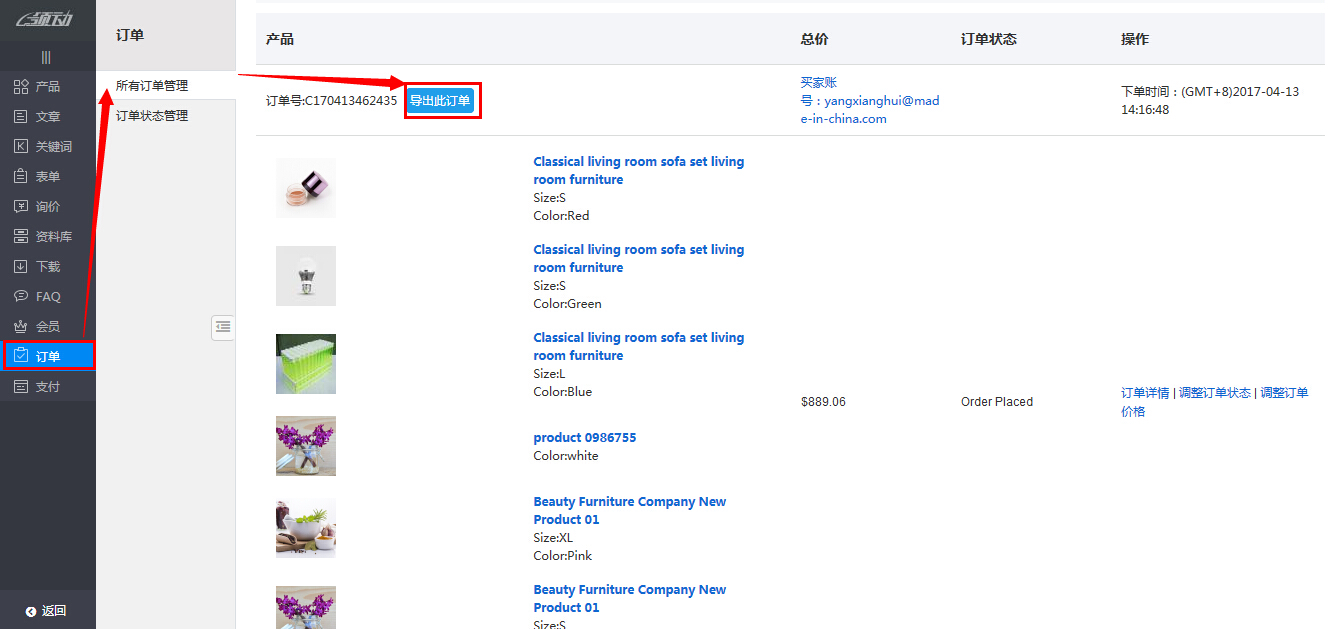Image resolution: width=1333 pixels, height=629 pixels.
Task: Open the FAQ chat bubble icon
Action: click(x=21, y=297)
